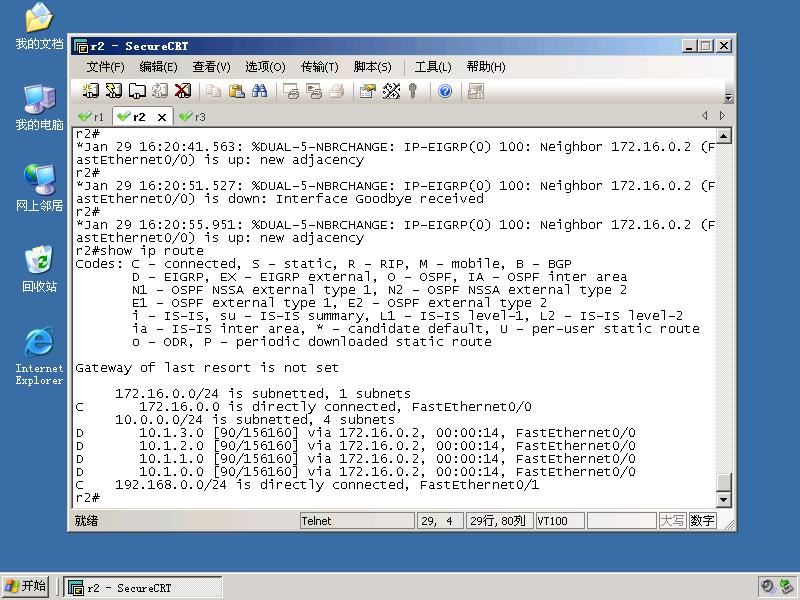Click the r2 - SecureCRT taskbar button
The height and width of the screenshot is (600, 800).
(143, 588)
